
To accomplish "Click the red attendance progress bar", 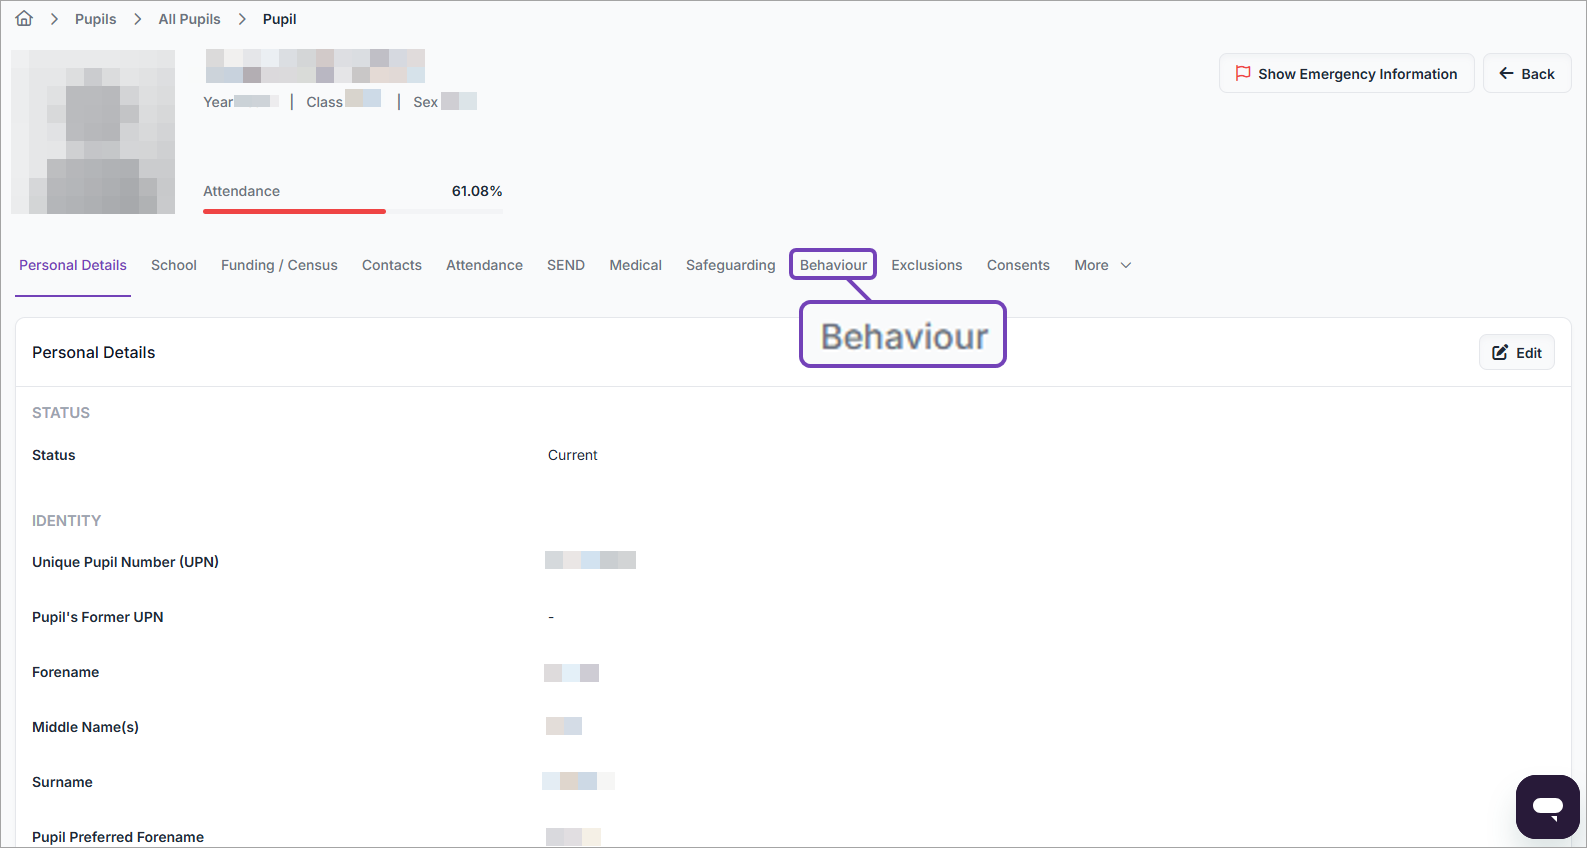I will tap(294, 211).
